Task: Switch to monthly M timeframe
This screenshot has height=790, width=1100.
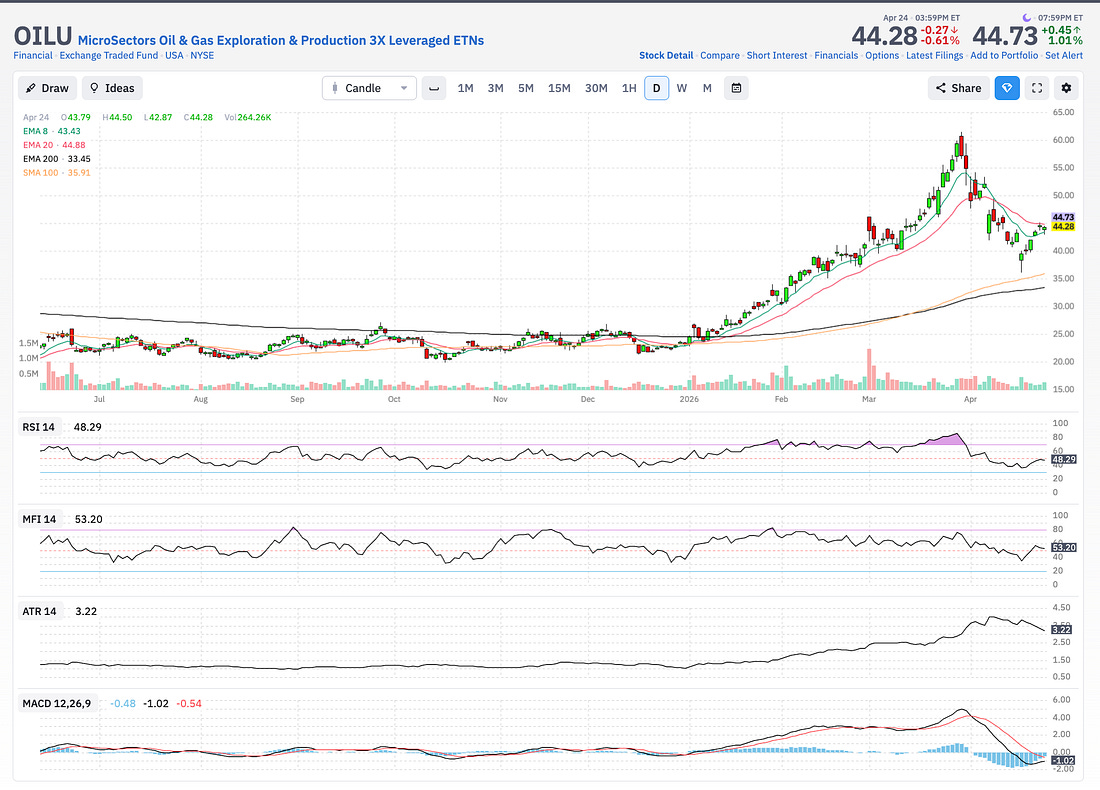Action: [x=707, y=88]
